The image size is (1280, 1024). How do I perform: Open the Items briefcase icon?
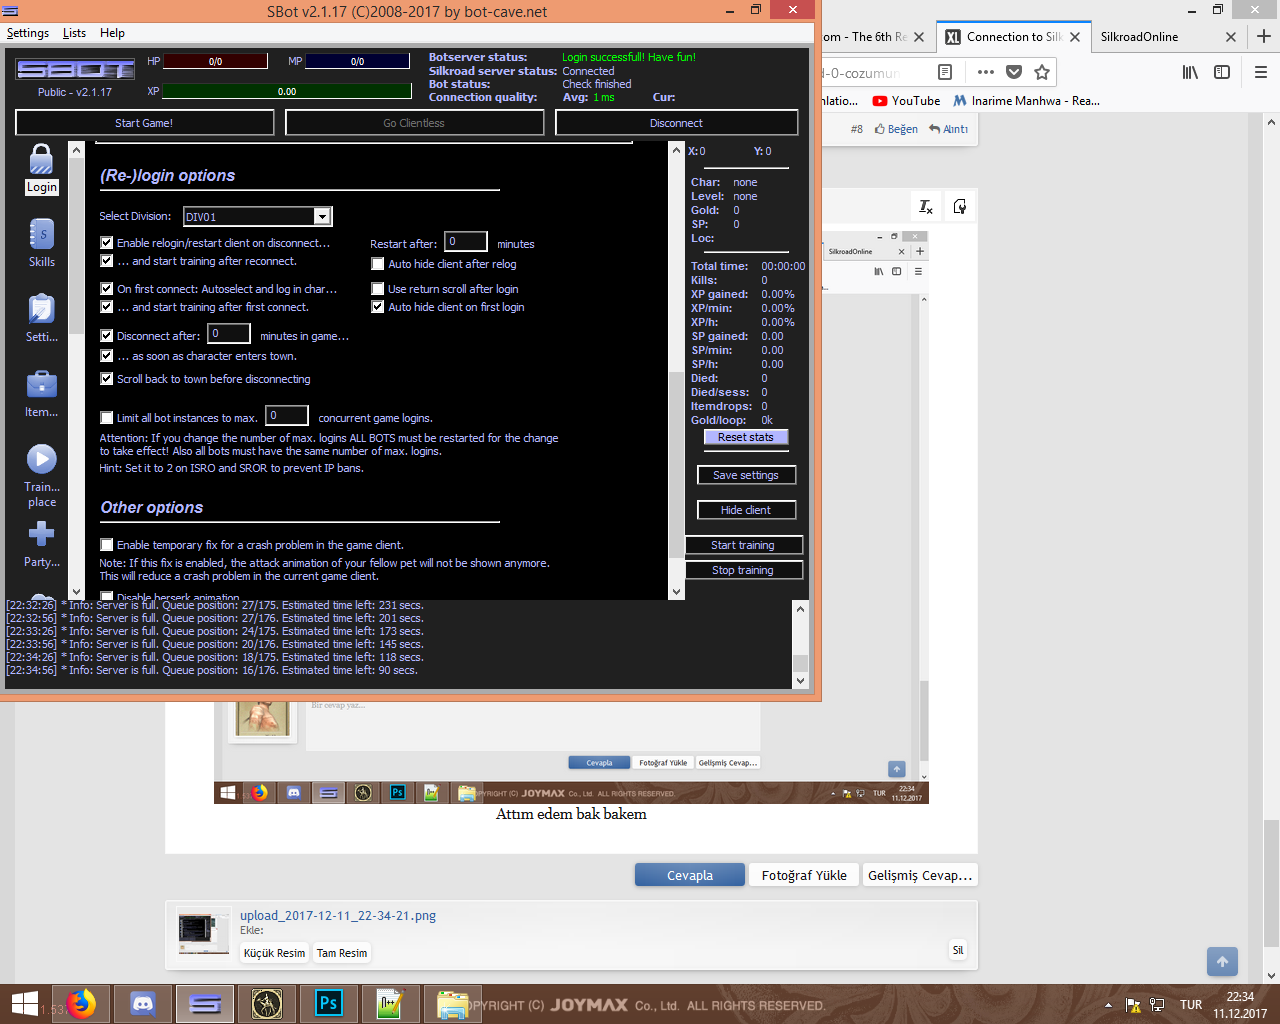[x=41, y=393]
